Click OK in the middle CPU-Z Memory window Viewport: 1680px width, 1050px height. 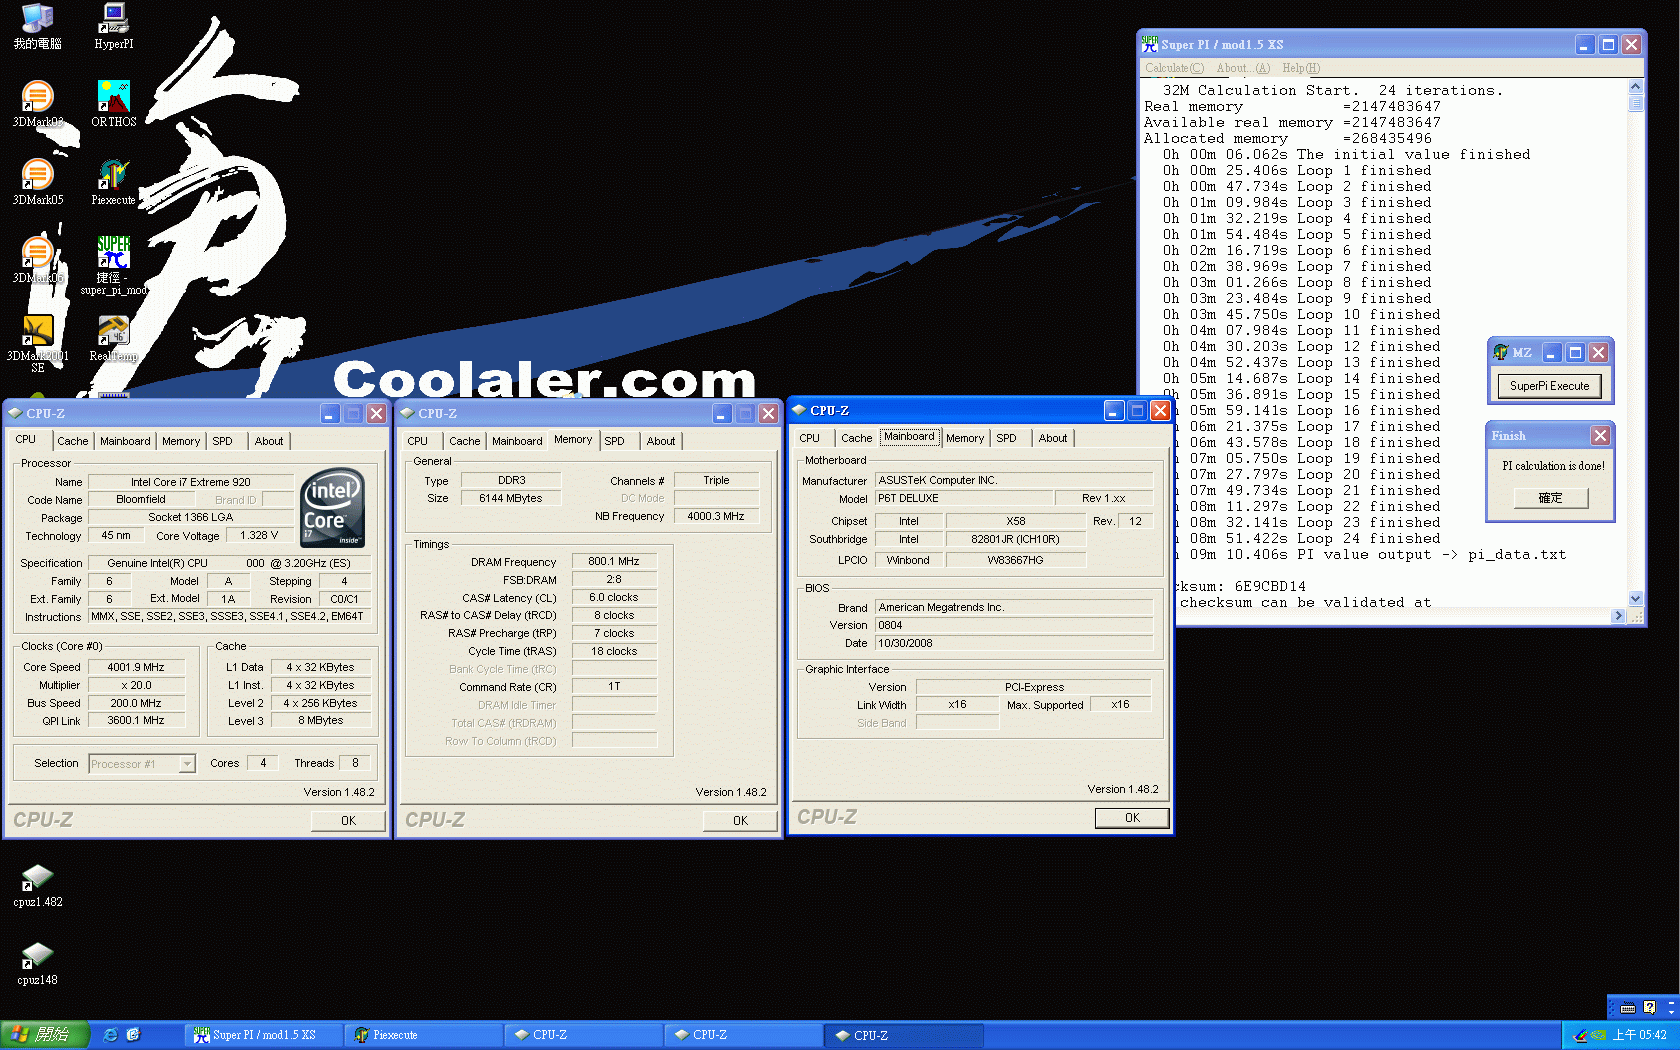pyautogui.click(x=740, y=820)
